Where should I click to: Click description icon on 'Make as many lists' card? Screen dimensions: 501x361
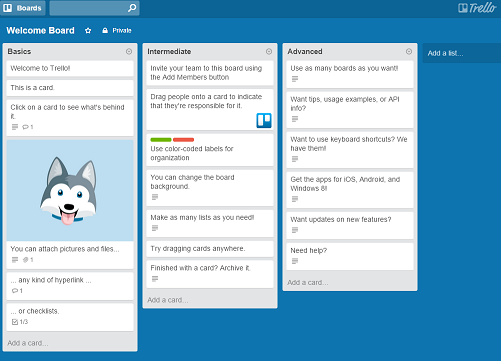(x=155, y=228)
